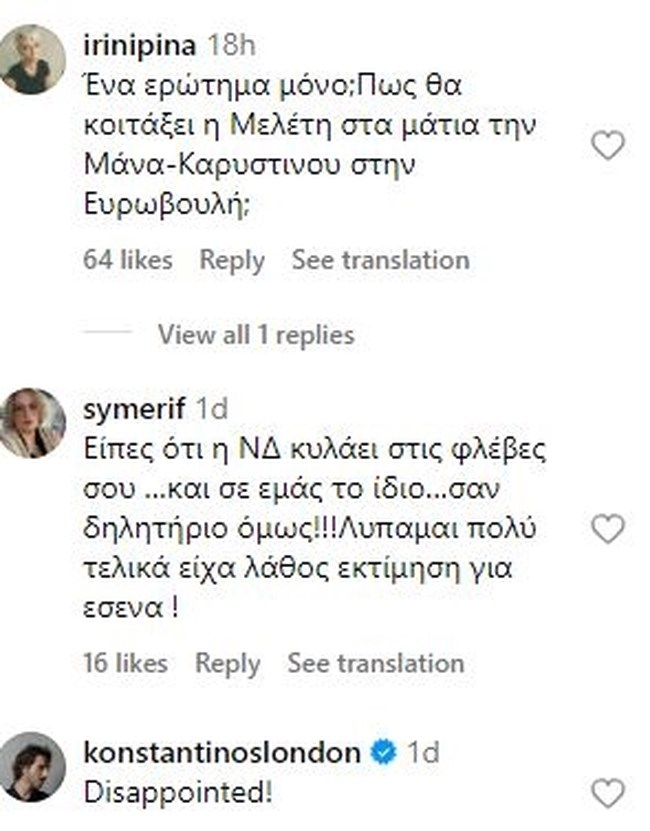
Task: Reply to irinipina's comment
Action: coord(232,260)
